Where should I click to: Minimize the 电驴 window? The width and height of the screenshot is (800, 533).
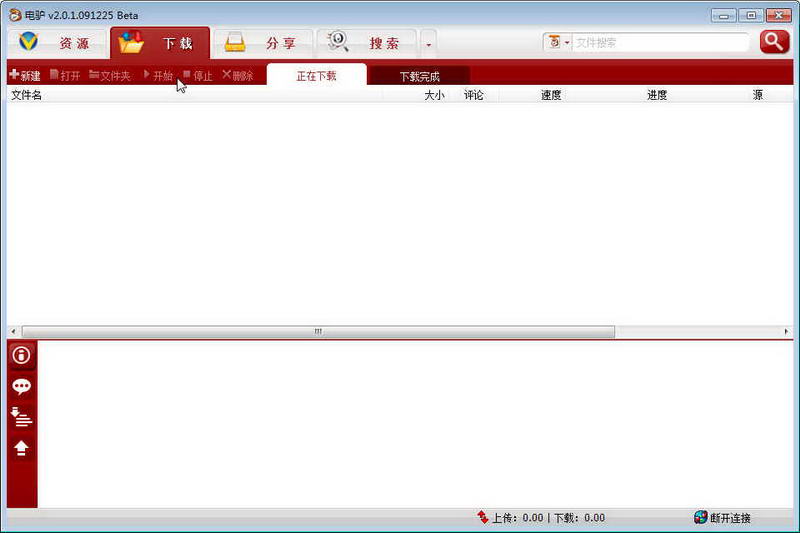723,15
